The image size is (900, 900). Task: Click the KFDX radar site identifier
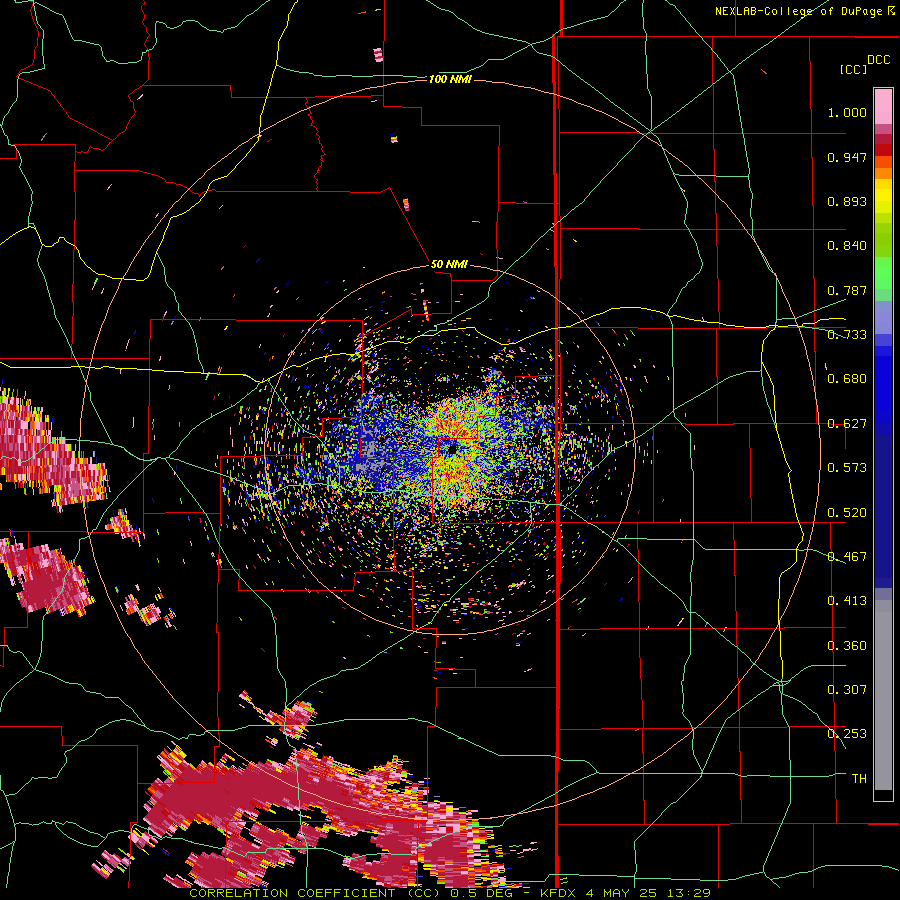[x=560, y=893]
